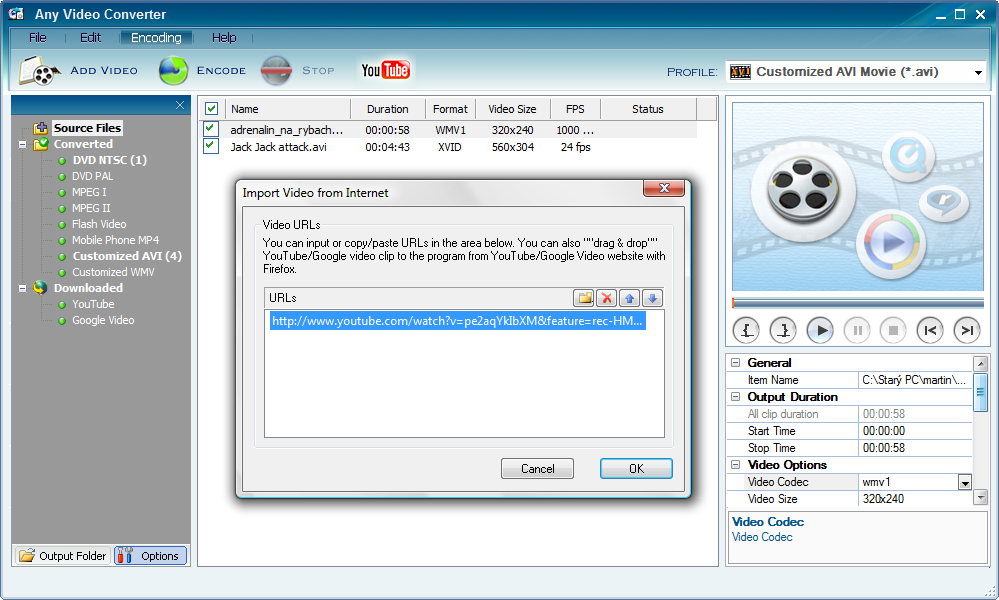The height and width of the screenshot is (600, 999).
Task: Select Customized AVI (4) in tree
Action: 127,256
